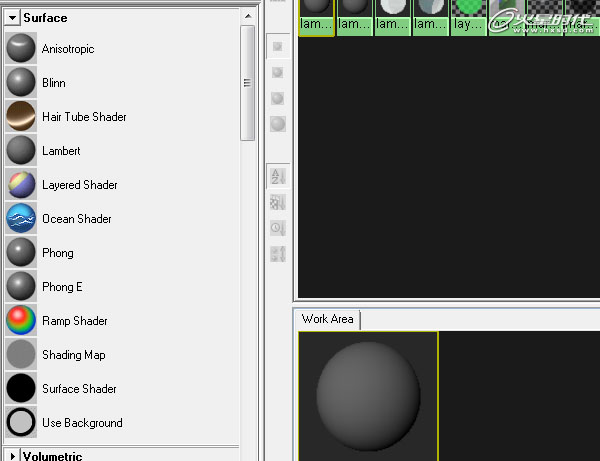This screenshot has height=461, width=600.
Task: Click the Create bar scrollbar thumb
Action: pyautogui.click(x=248, y=83)
